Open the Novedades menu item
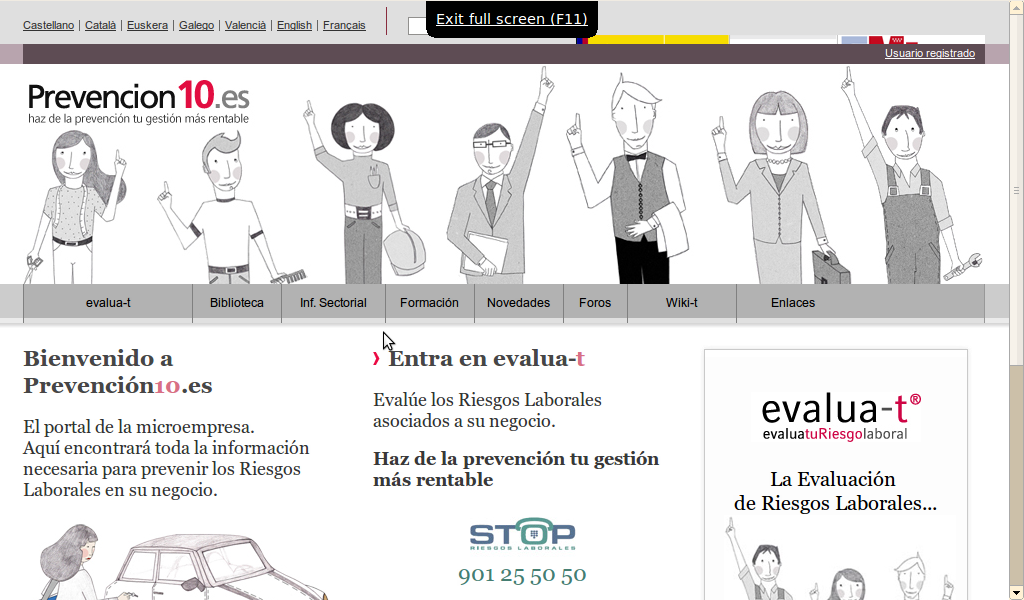 pos(519,303)
